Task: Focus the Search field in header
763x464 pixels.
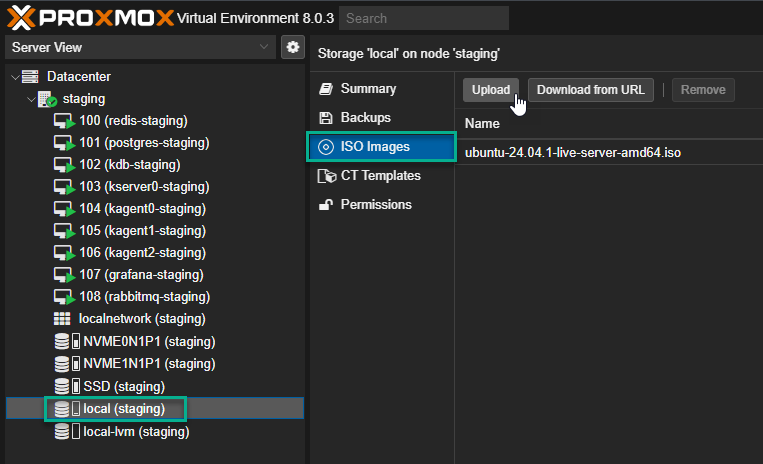Action: [423, 18]
